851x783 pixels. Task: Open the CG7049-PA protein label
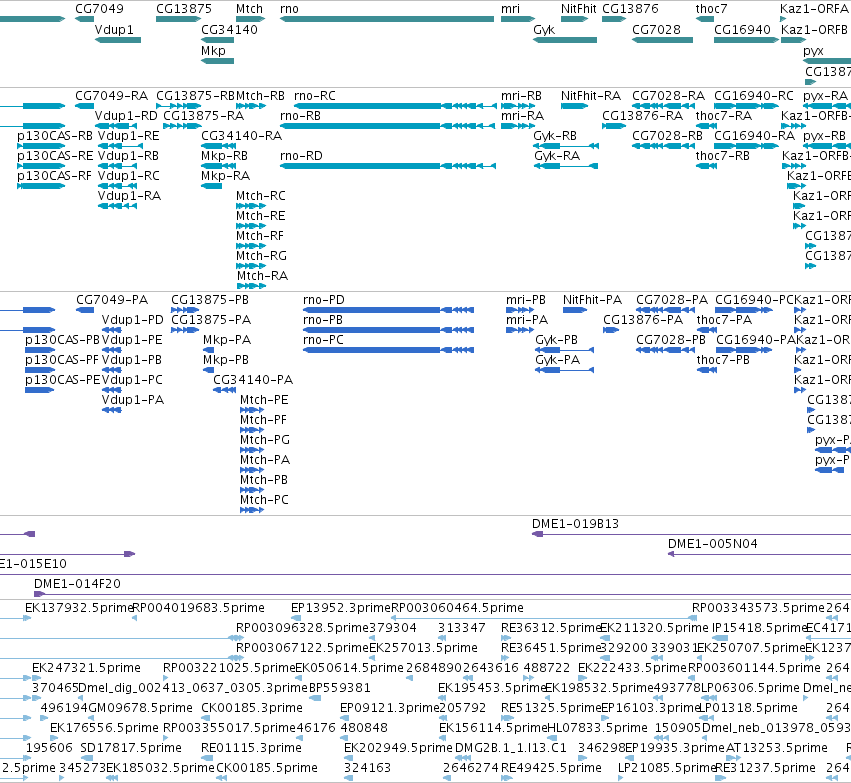click(x=112, y=300)
